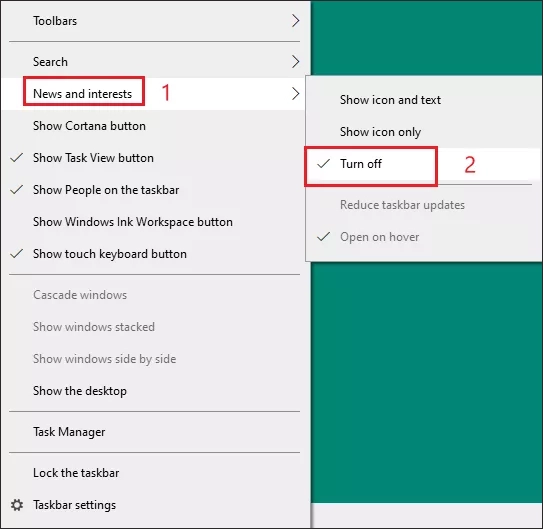The width and height of the screenshot is (543, 529).
Task: Enable Show Windows Ink Workspace button
Action: [153, 222]
